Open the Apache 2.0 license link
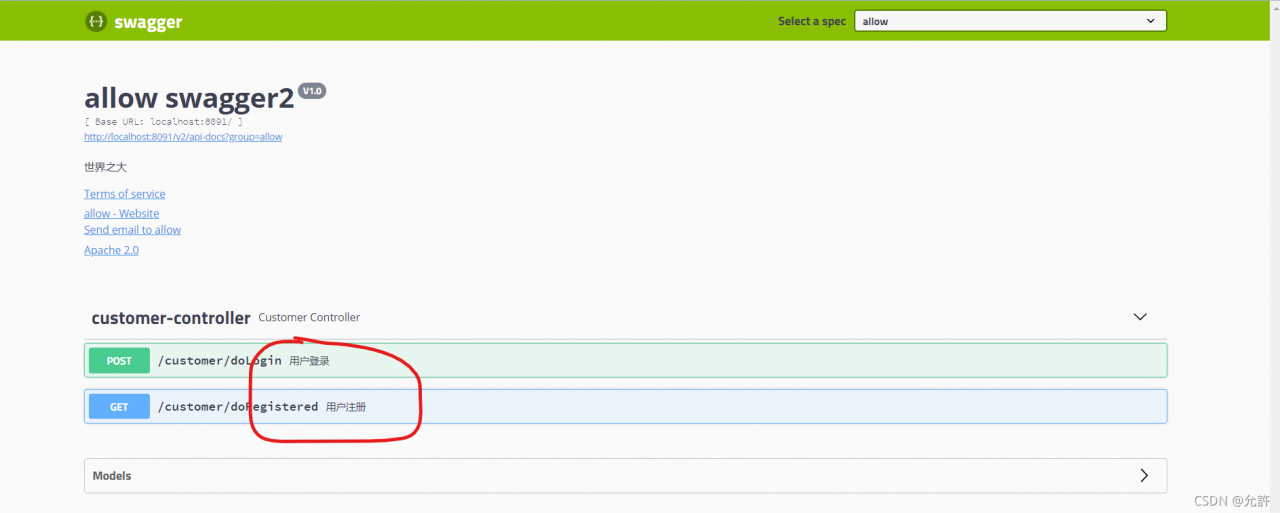The width and height of the screenshot is (1280, 513). coord(111,250)
